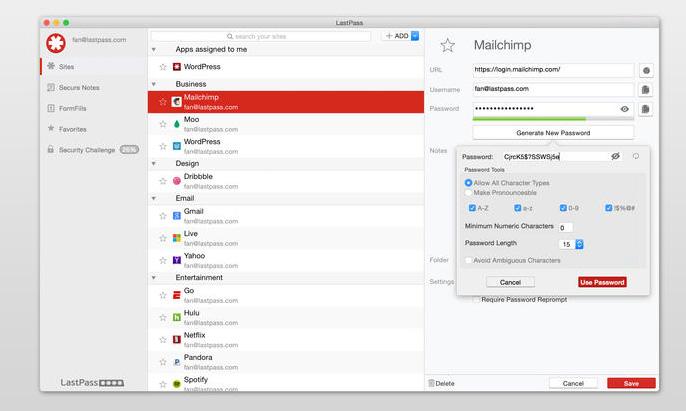
Task: Star the Pandora entry
Action: point(163,362)
